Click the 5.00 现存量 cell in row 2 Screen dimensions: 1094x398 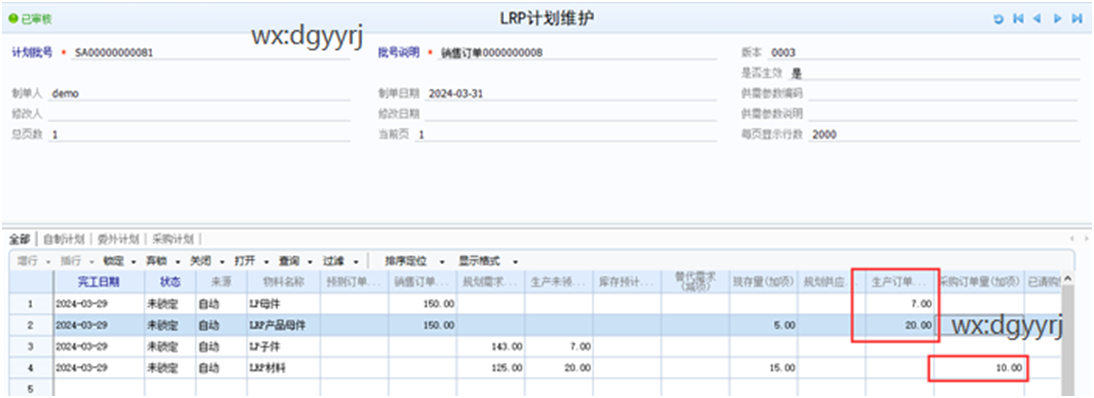(x=763, y=325)
